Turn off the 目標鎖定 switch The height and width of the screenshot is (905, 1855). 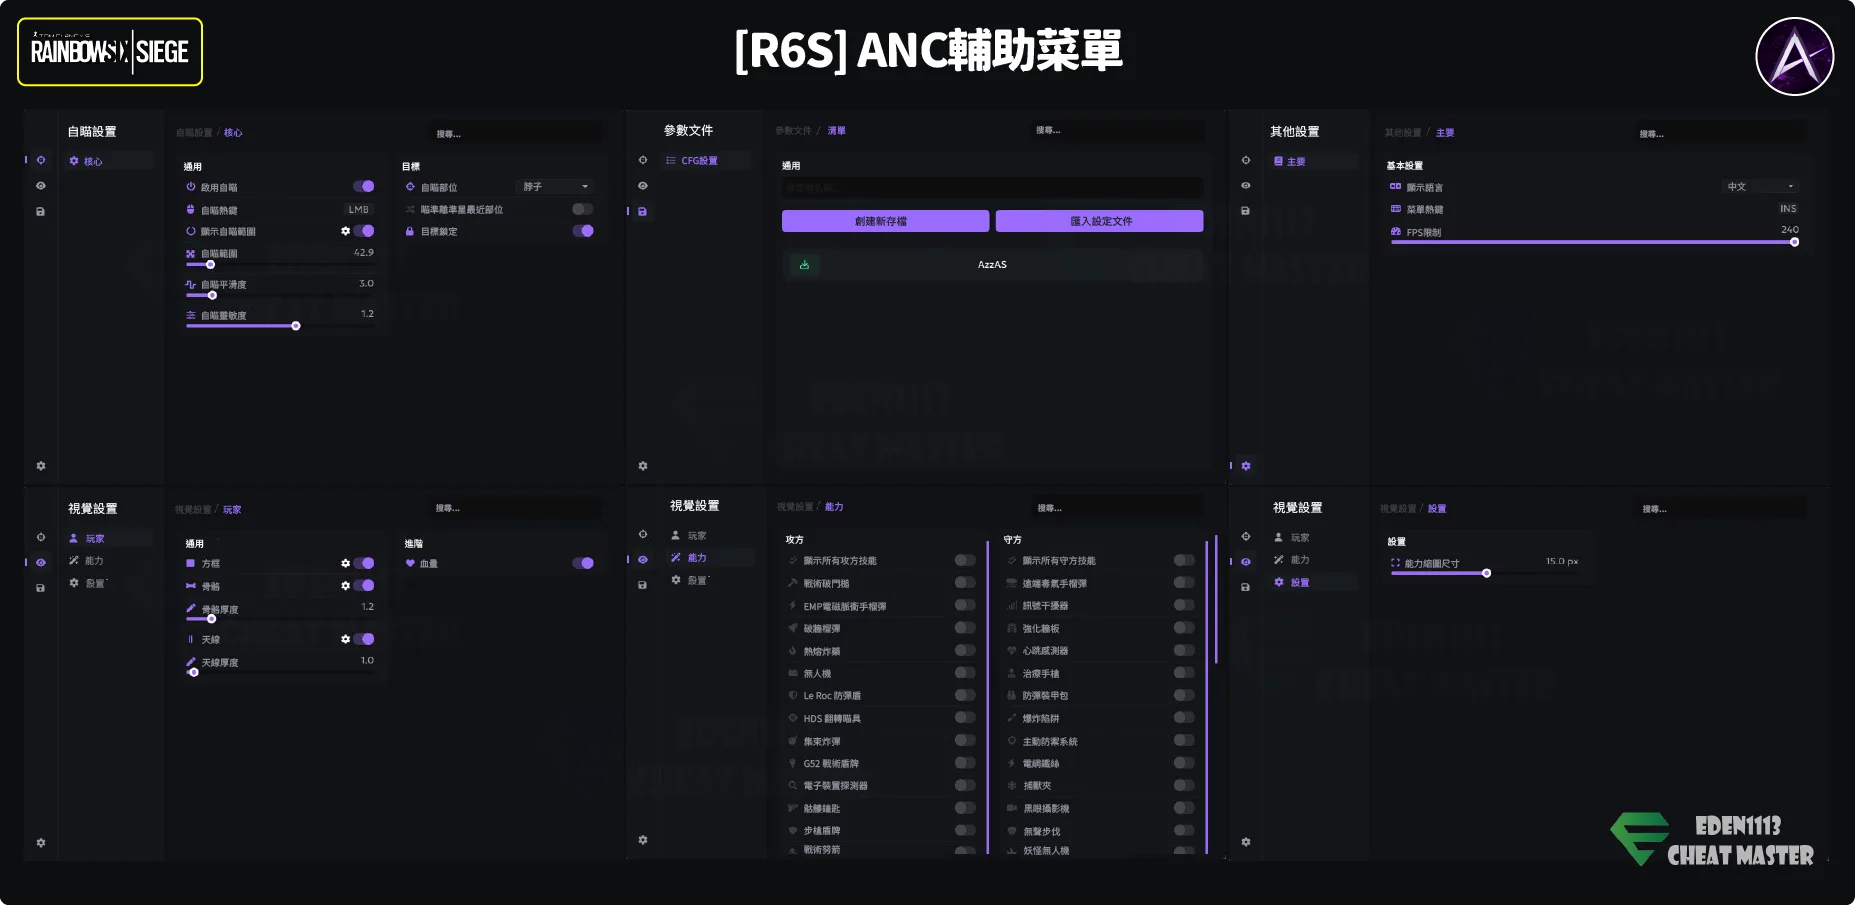click(583, 231)
